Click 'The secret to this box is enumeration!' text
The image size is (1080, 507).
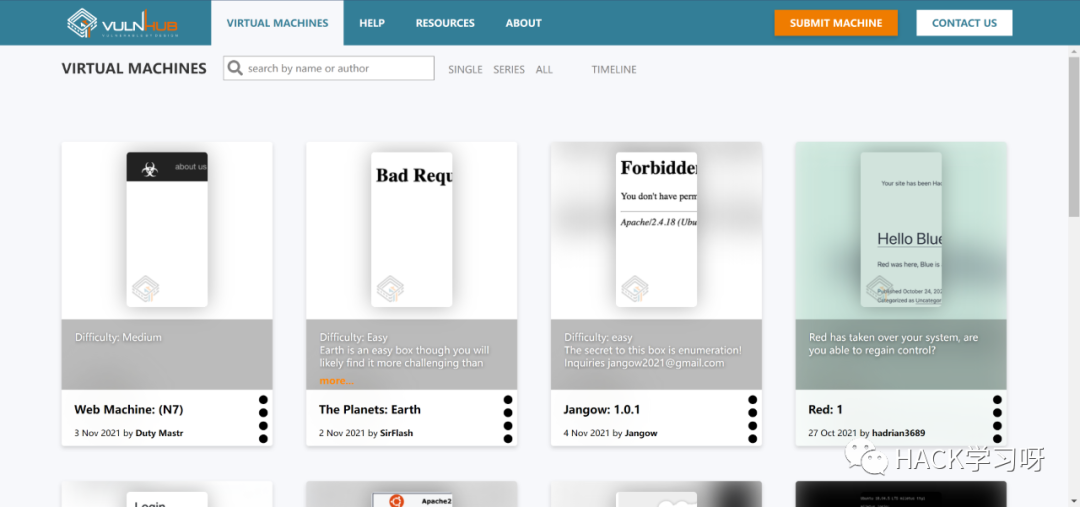coord(653,350)
